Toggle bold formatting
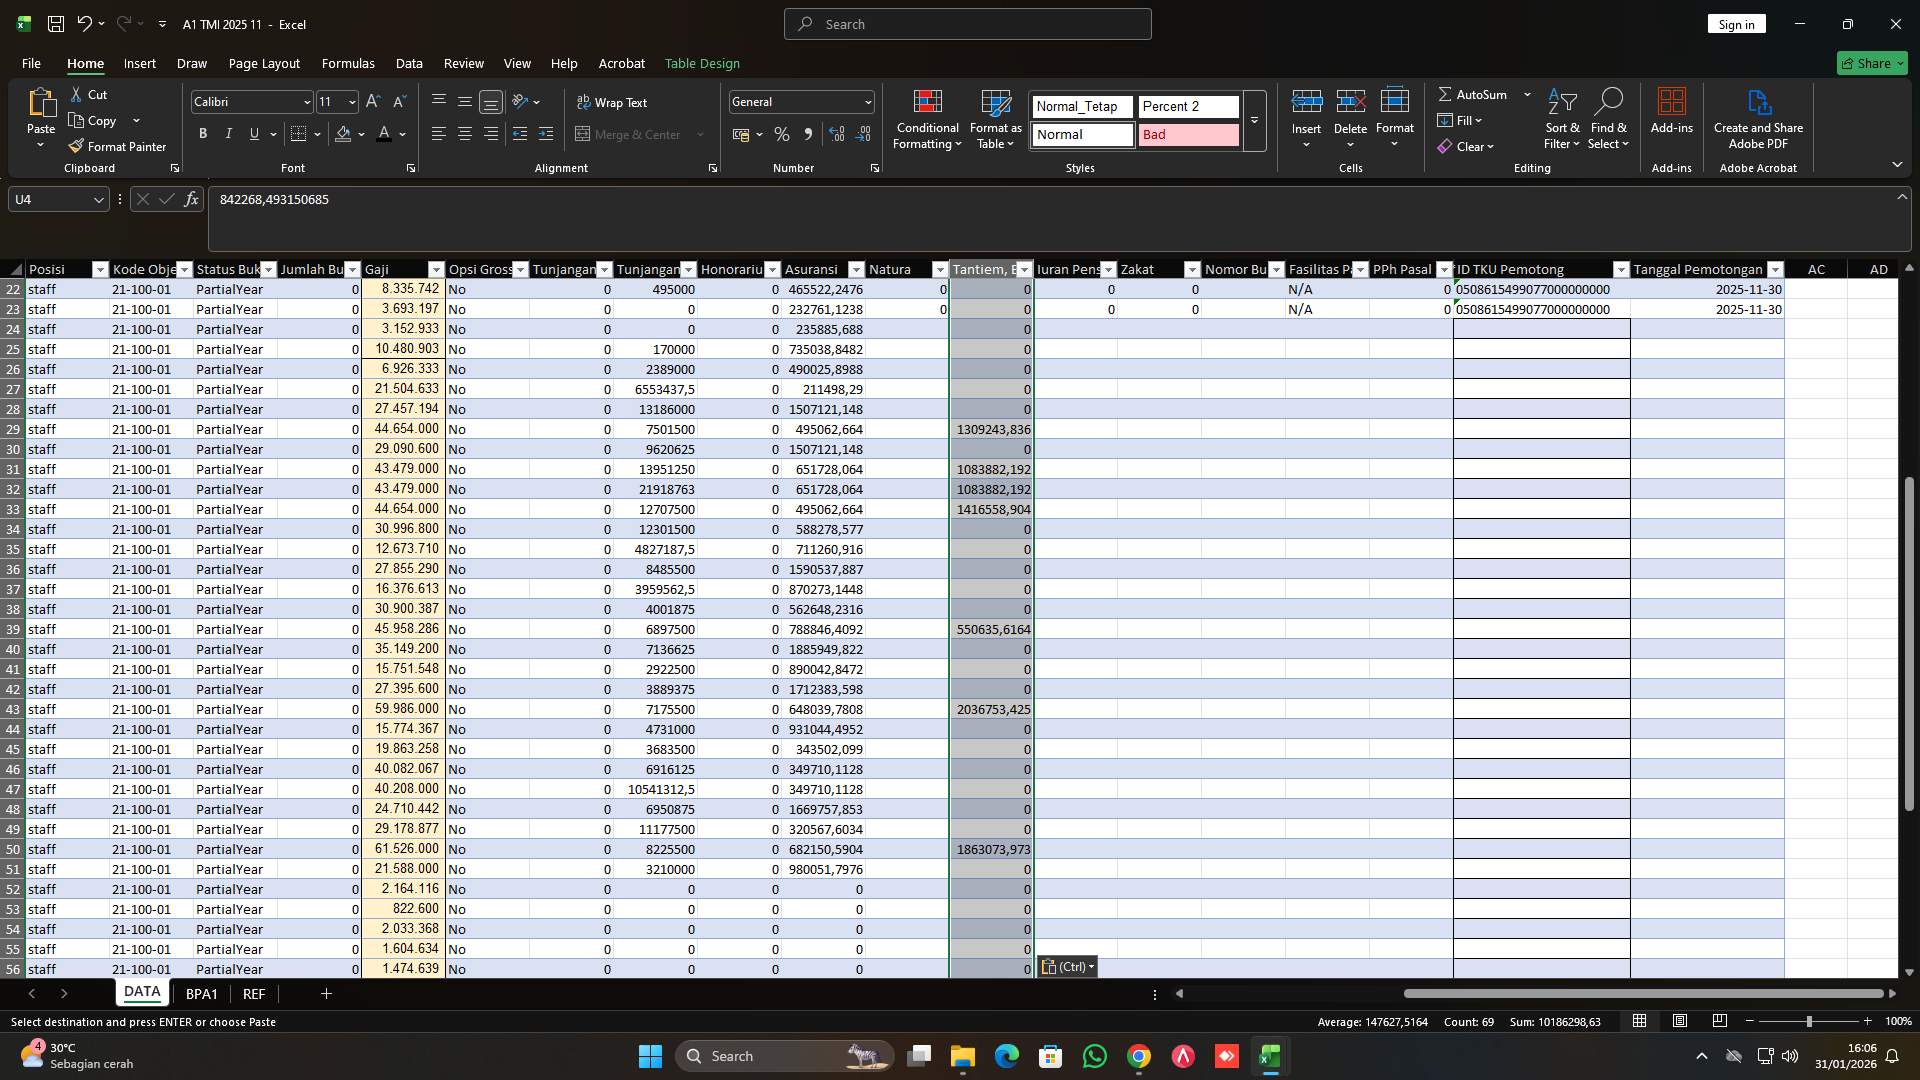This screenshot has width=1920, height=1080. pos(202,133)
